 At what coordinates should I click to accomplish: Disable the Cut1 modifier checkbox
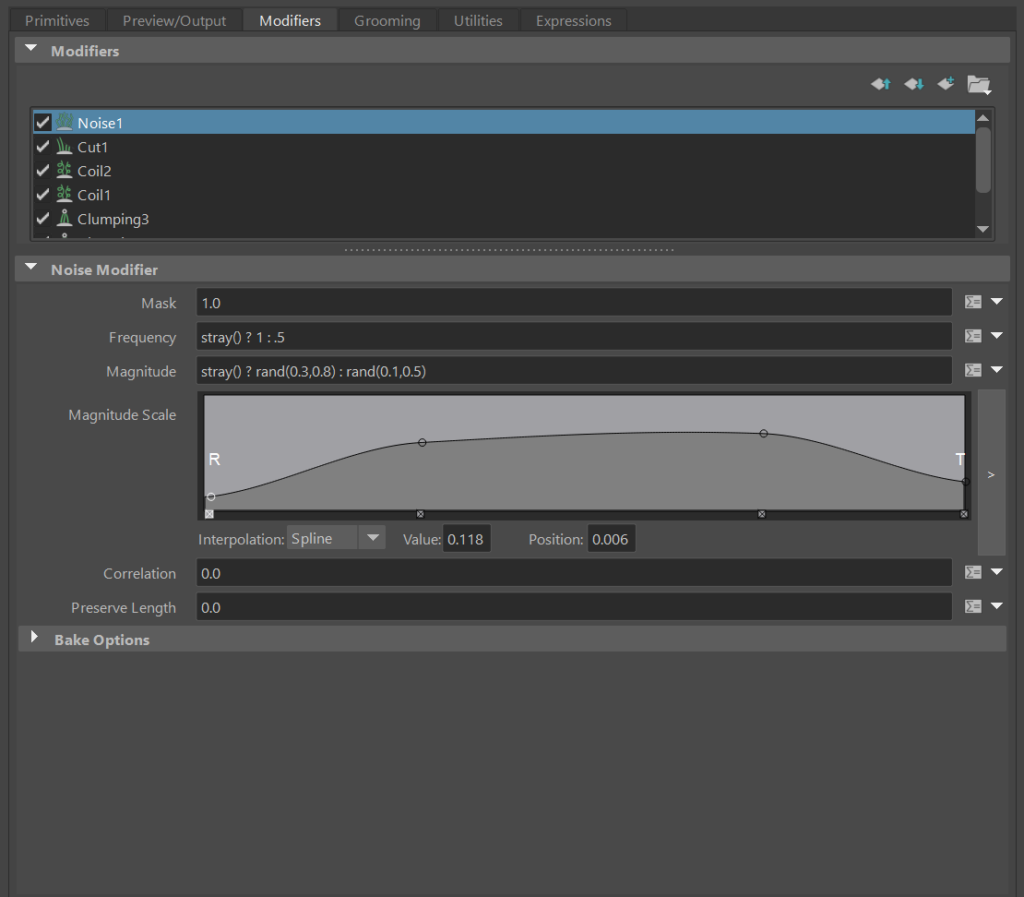click(43, 147)
